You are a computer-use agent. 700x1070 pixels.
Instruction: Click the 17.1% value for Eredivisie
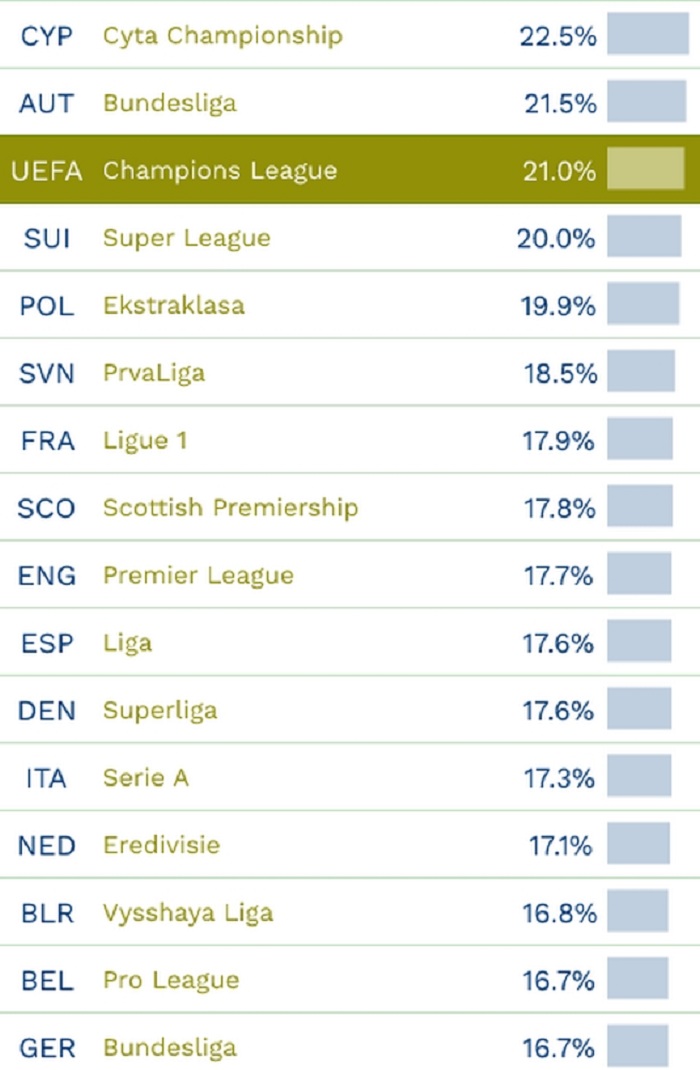pos(562,845)
